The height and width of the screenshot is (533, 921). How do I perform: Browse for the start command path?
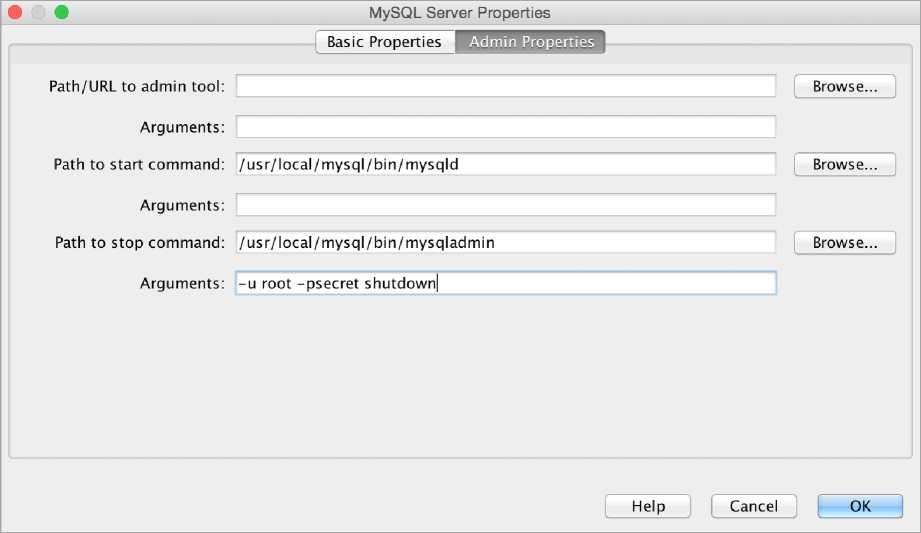(x=845, y=164)
